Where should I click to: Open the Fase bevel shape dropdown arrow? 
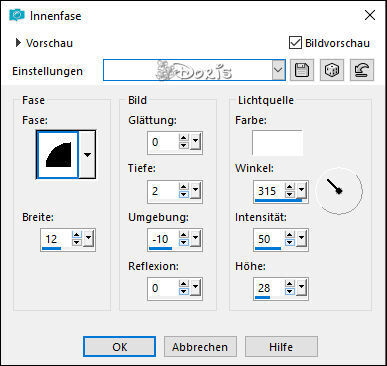[x=87, y=154]
